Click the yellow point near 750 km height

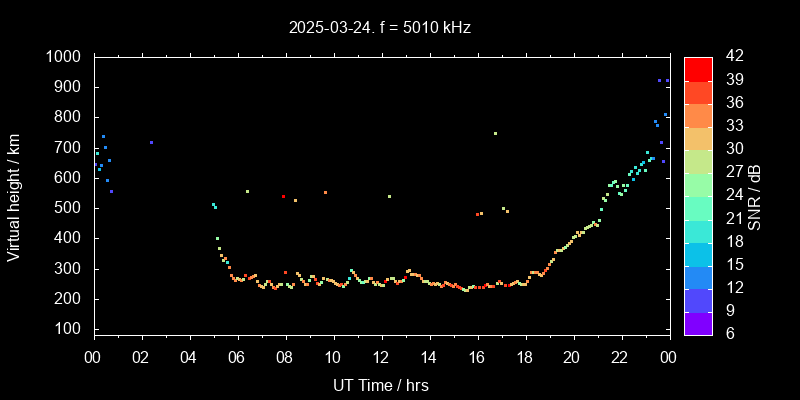coord(495,133)
